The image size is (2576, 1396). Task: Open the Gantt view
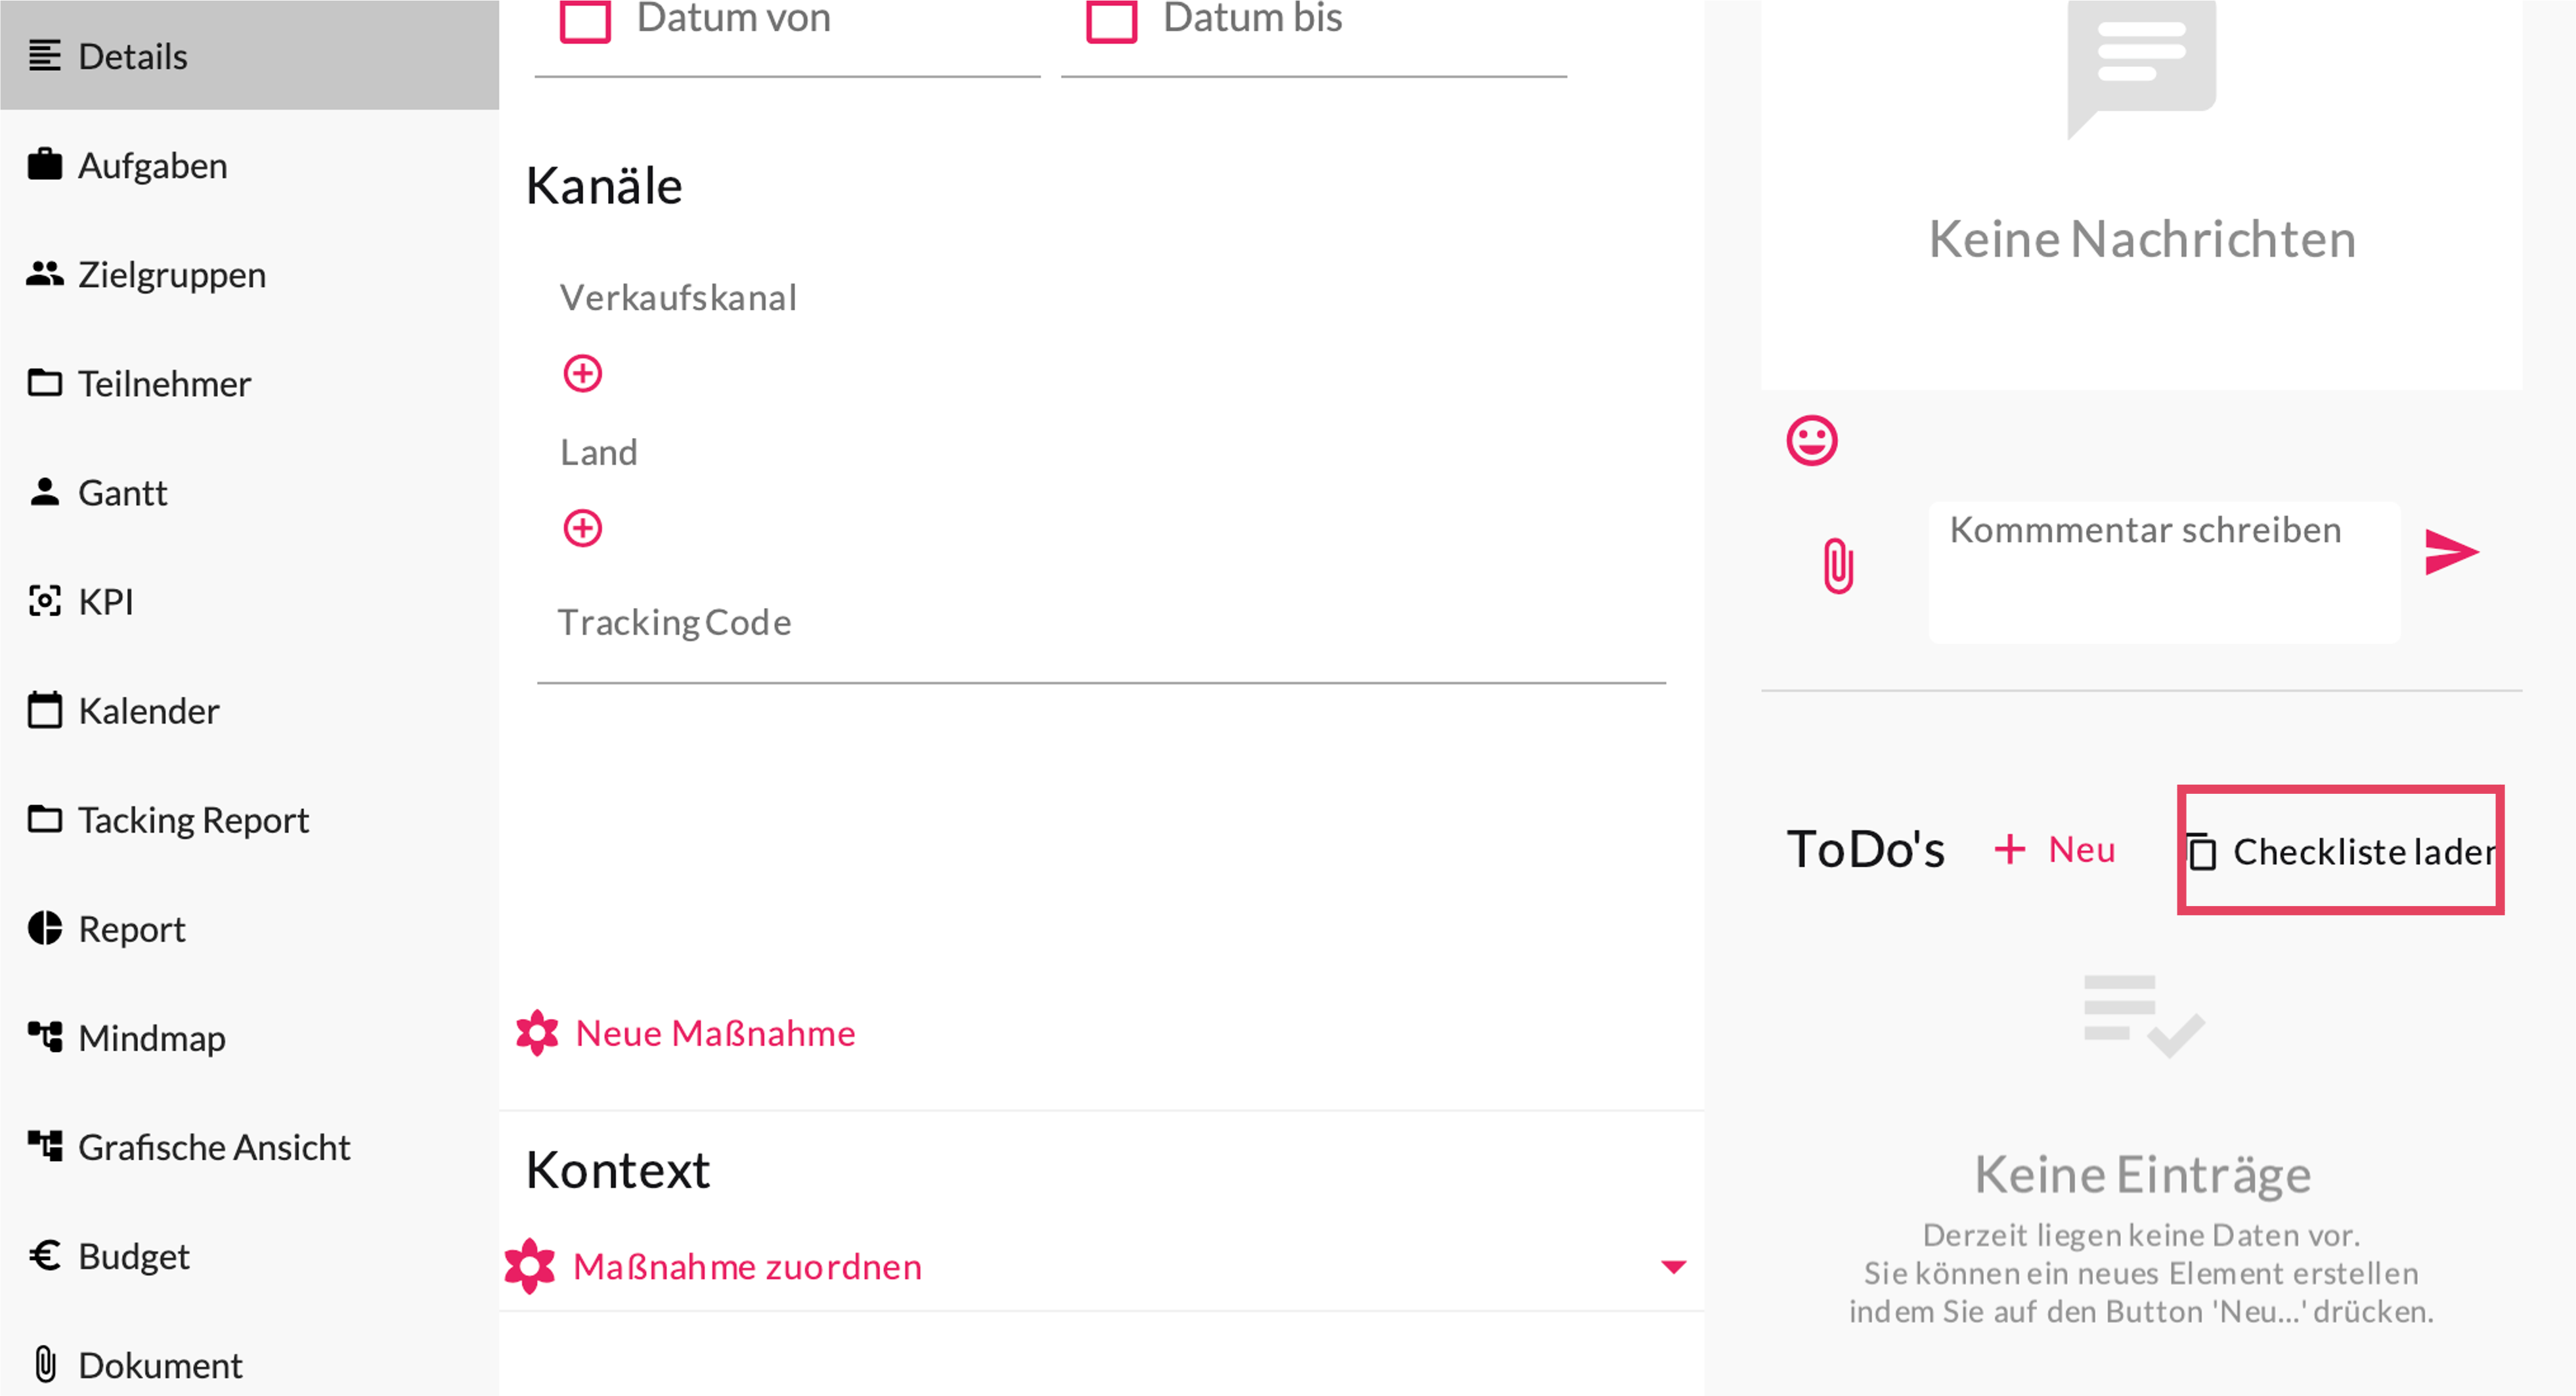tap(122, 492)
